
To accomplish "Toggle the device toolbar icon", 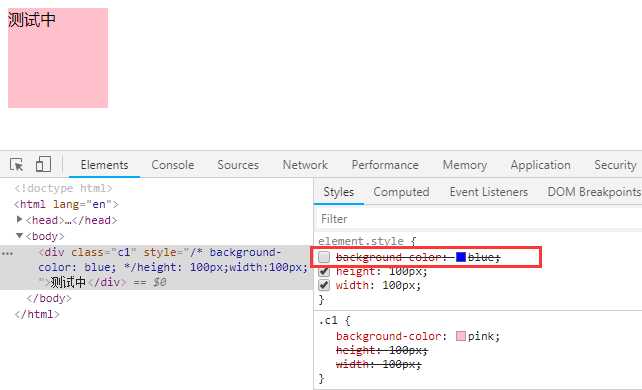I will [43, 164].
